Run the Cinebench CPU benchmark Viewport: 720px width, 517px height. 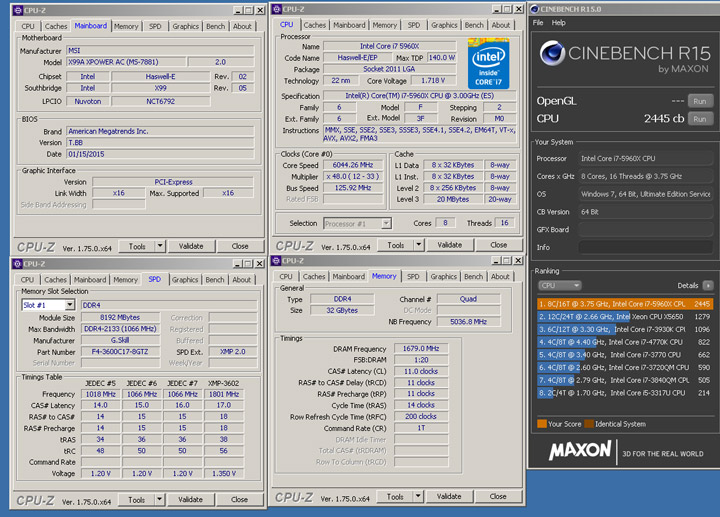point(700,119)
